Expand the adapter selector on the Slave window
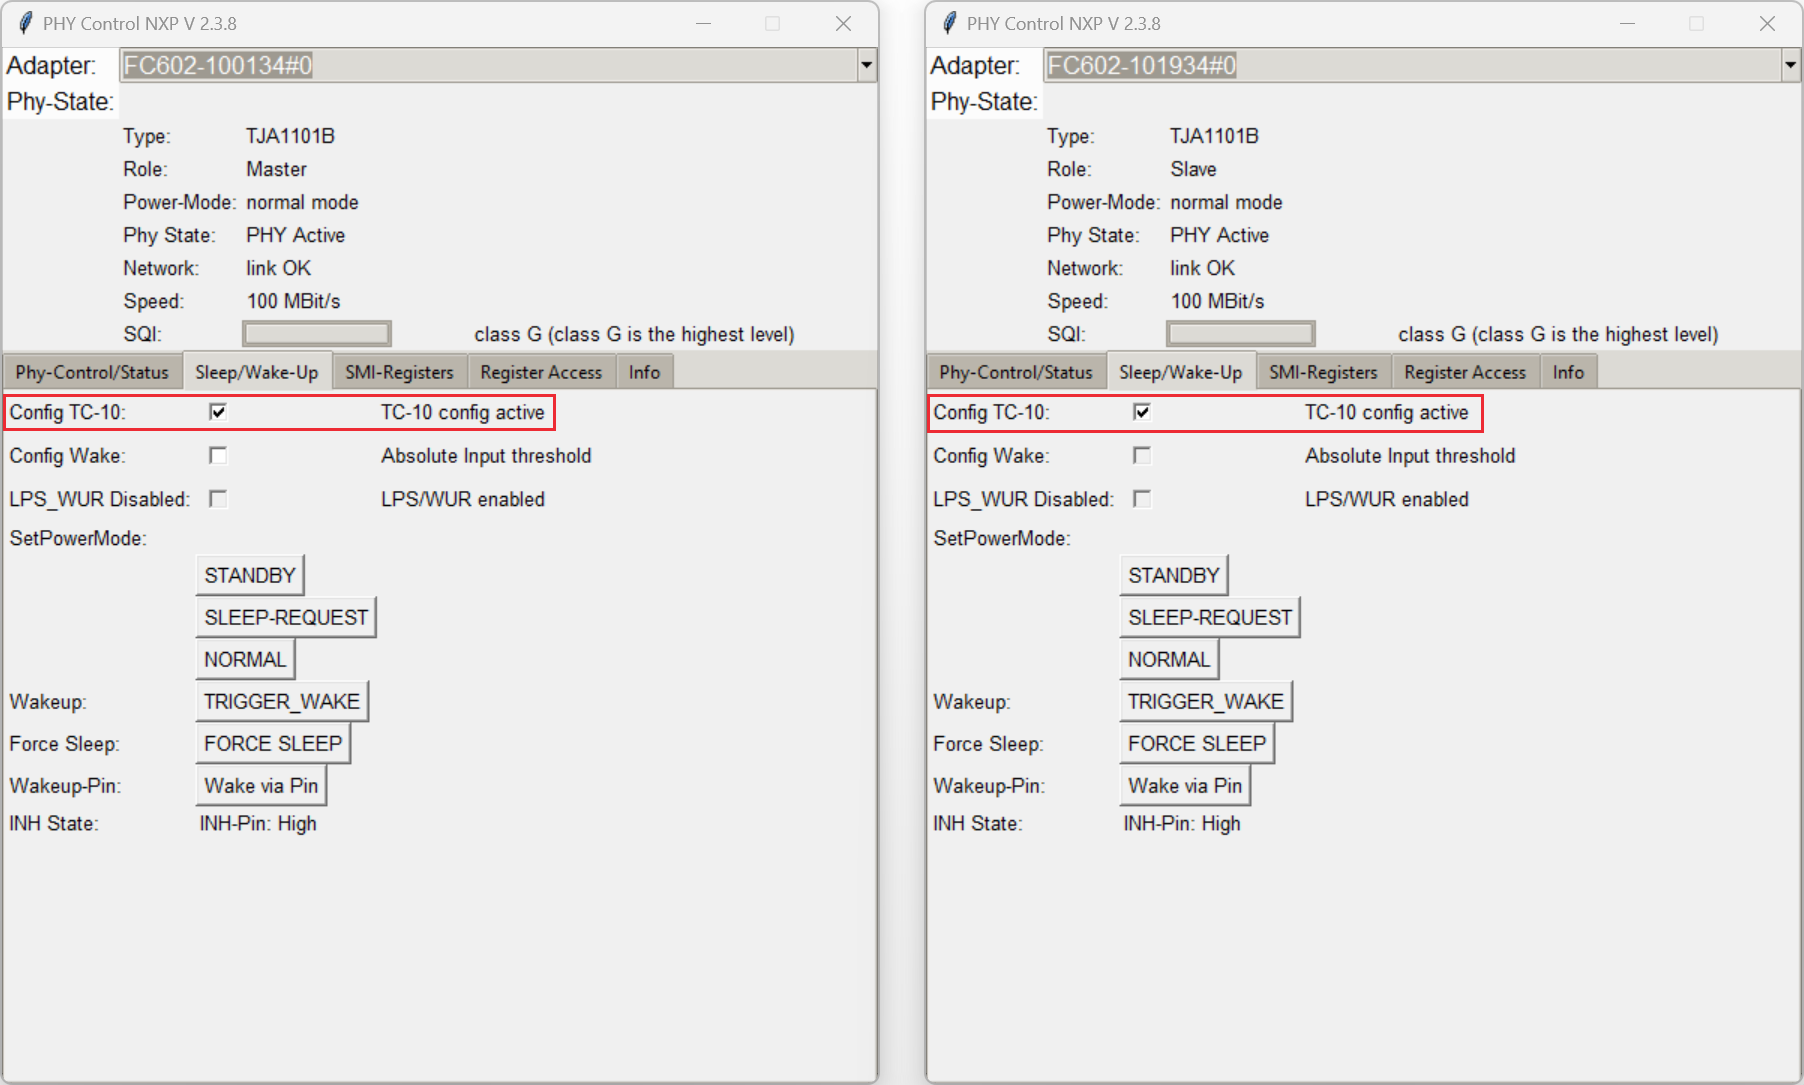Viewport: 1804px width, 1085px height. click(x=1790, y=65)
